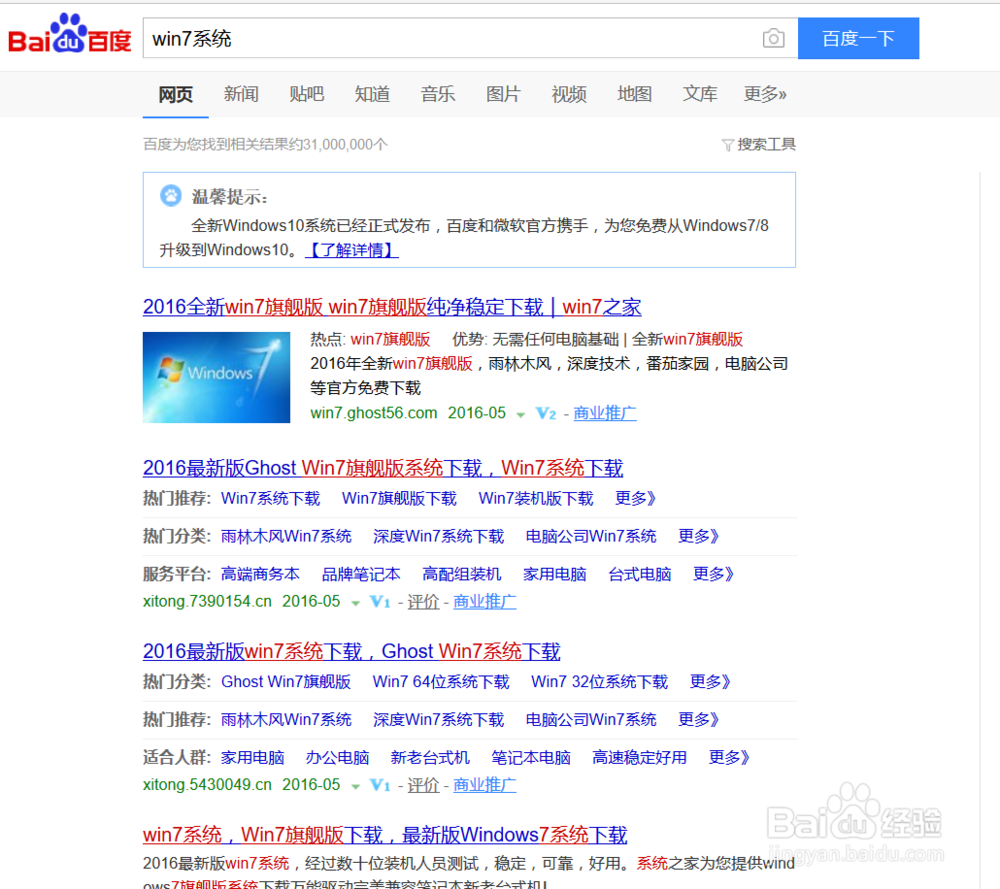Click 商业推广 link after xitong.7390154.cn
Image resolution: width=1000 pixels, height=889 pixels.
click(485, 602)
